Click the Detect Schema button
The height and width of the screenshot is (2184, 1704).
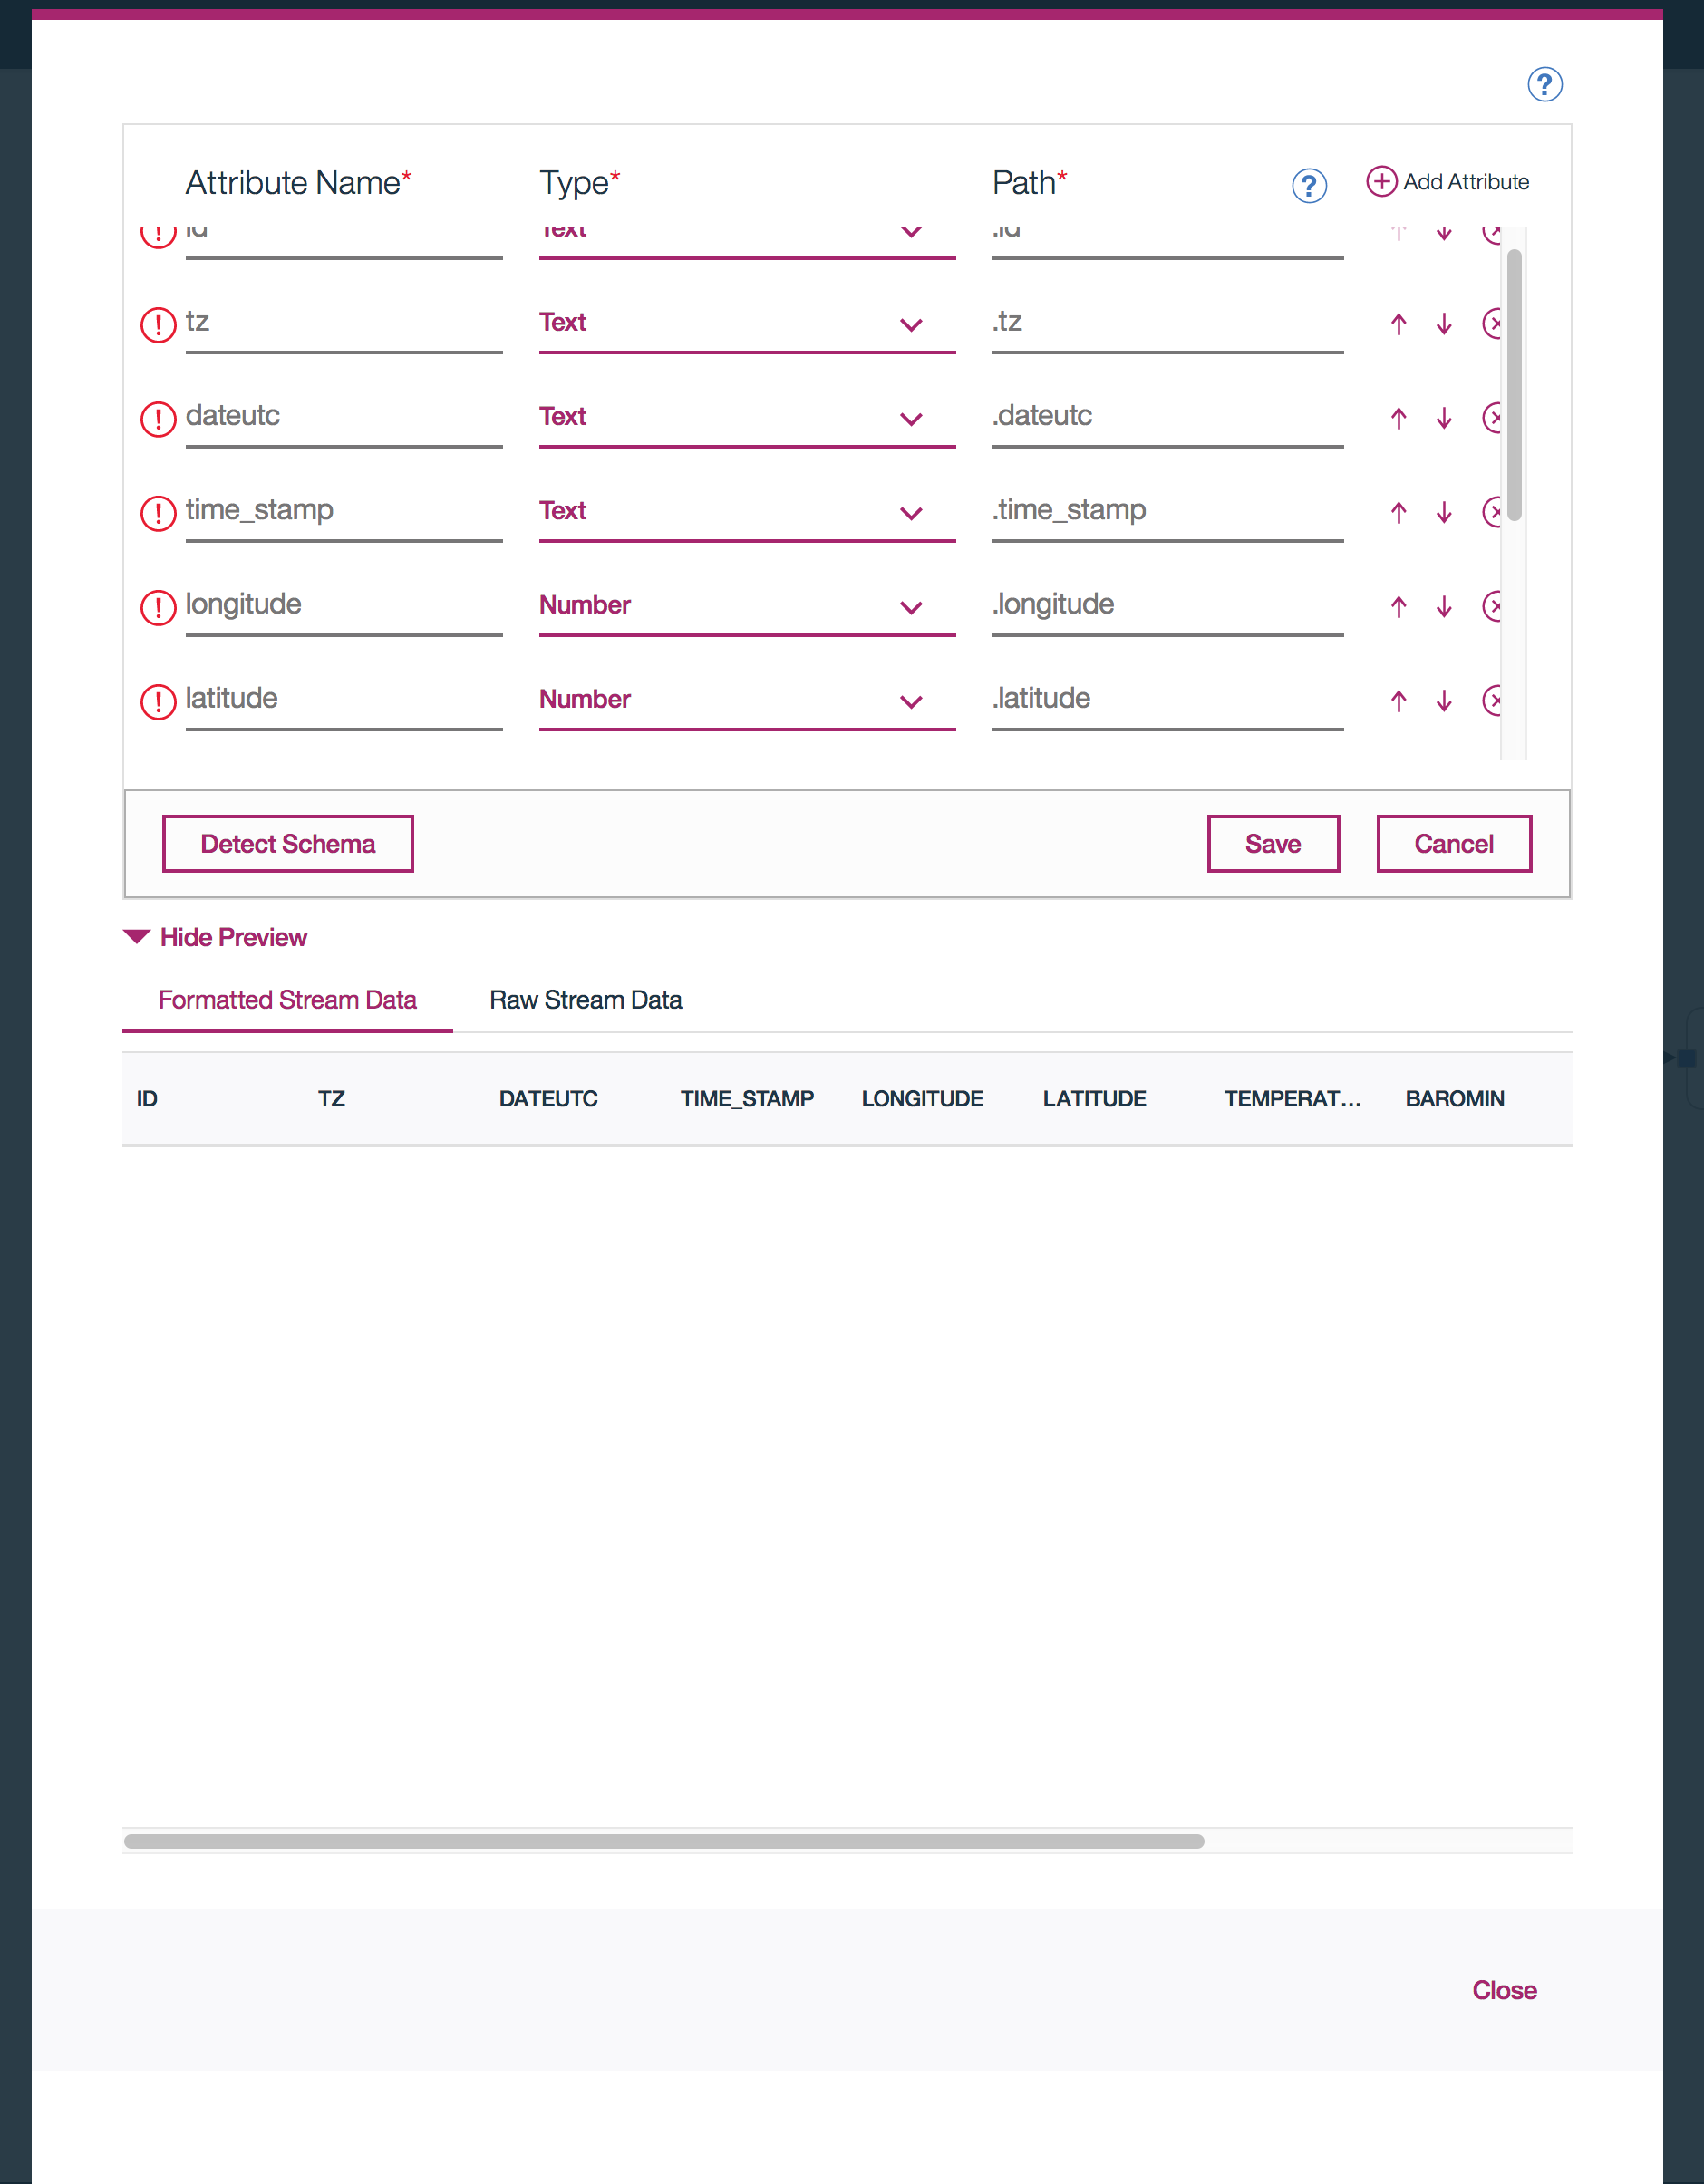(288, 843)
